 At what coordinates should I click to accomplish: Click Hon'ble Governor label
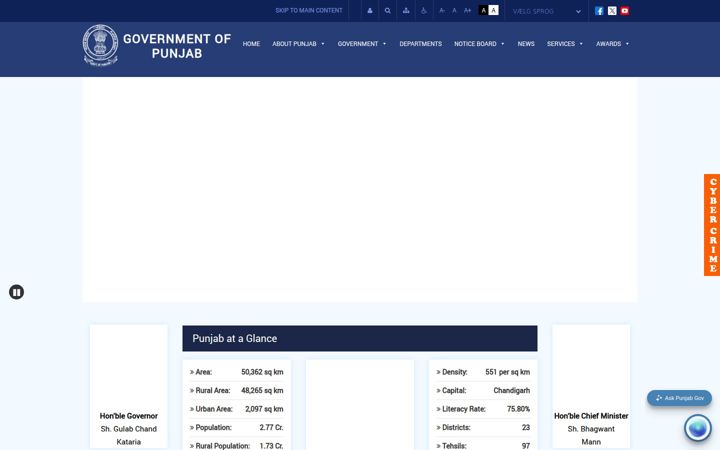(x=129, y=416)
